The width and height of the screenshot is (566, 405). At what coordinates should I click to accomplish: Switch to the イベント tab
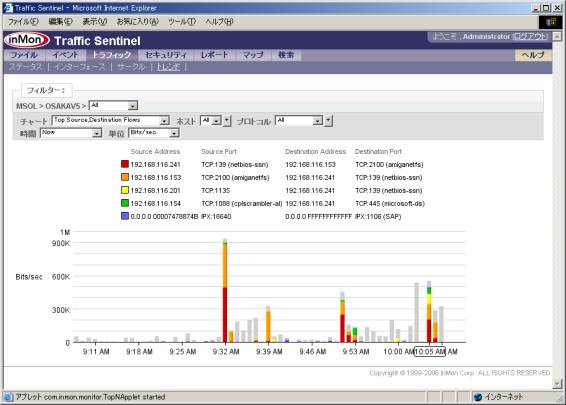(65, 55)
